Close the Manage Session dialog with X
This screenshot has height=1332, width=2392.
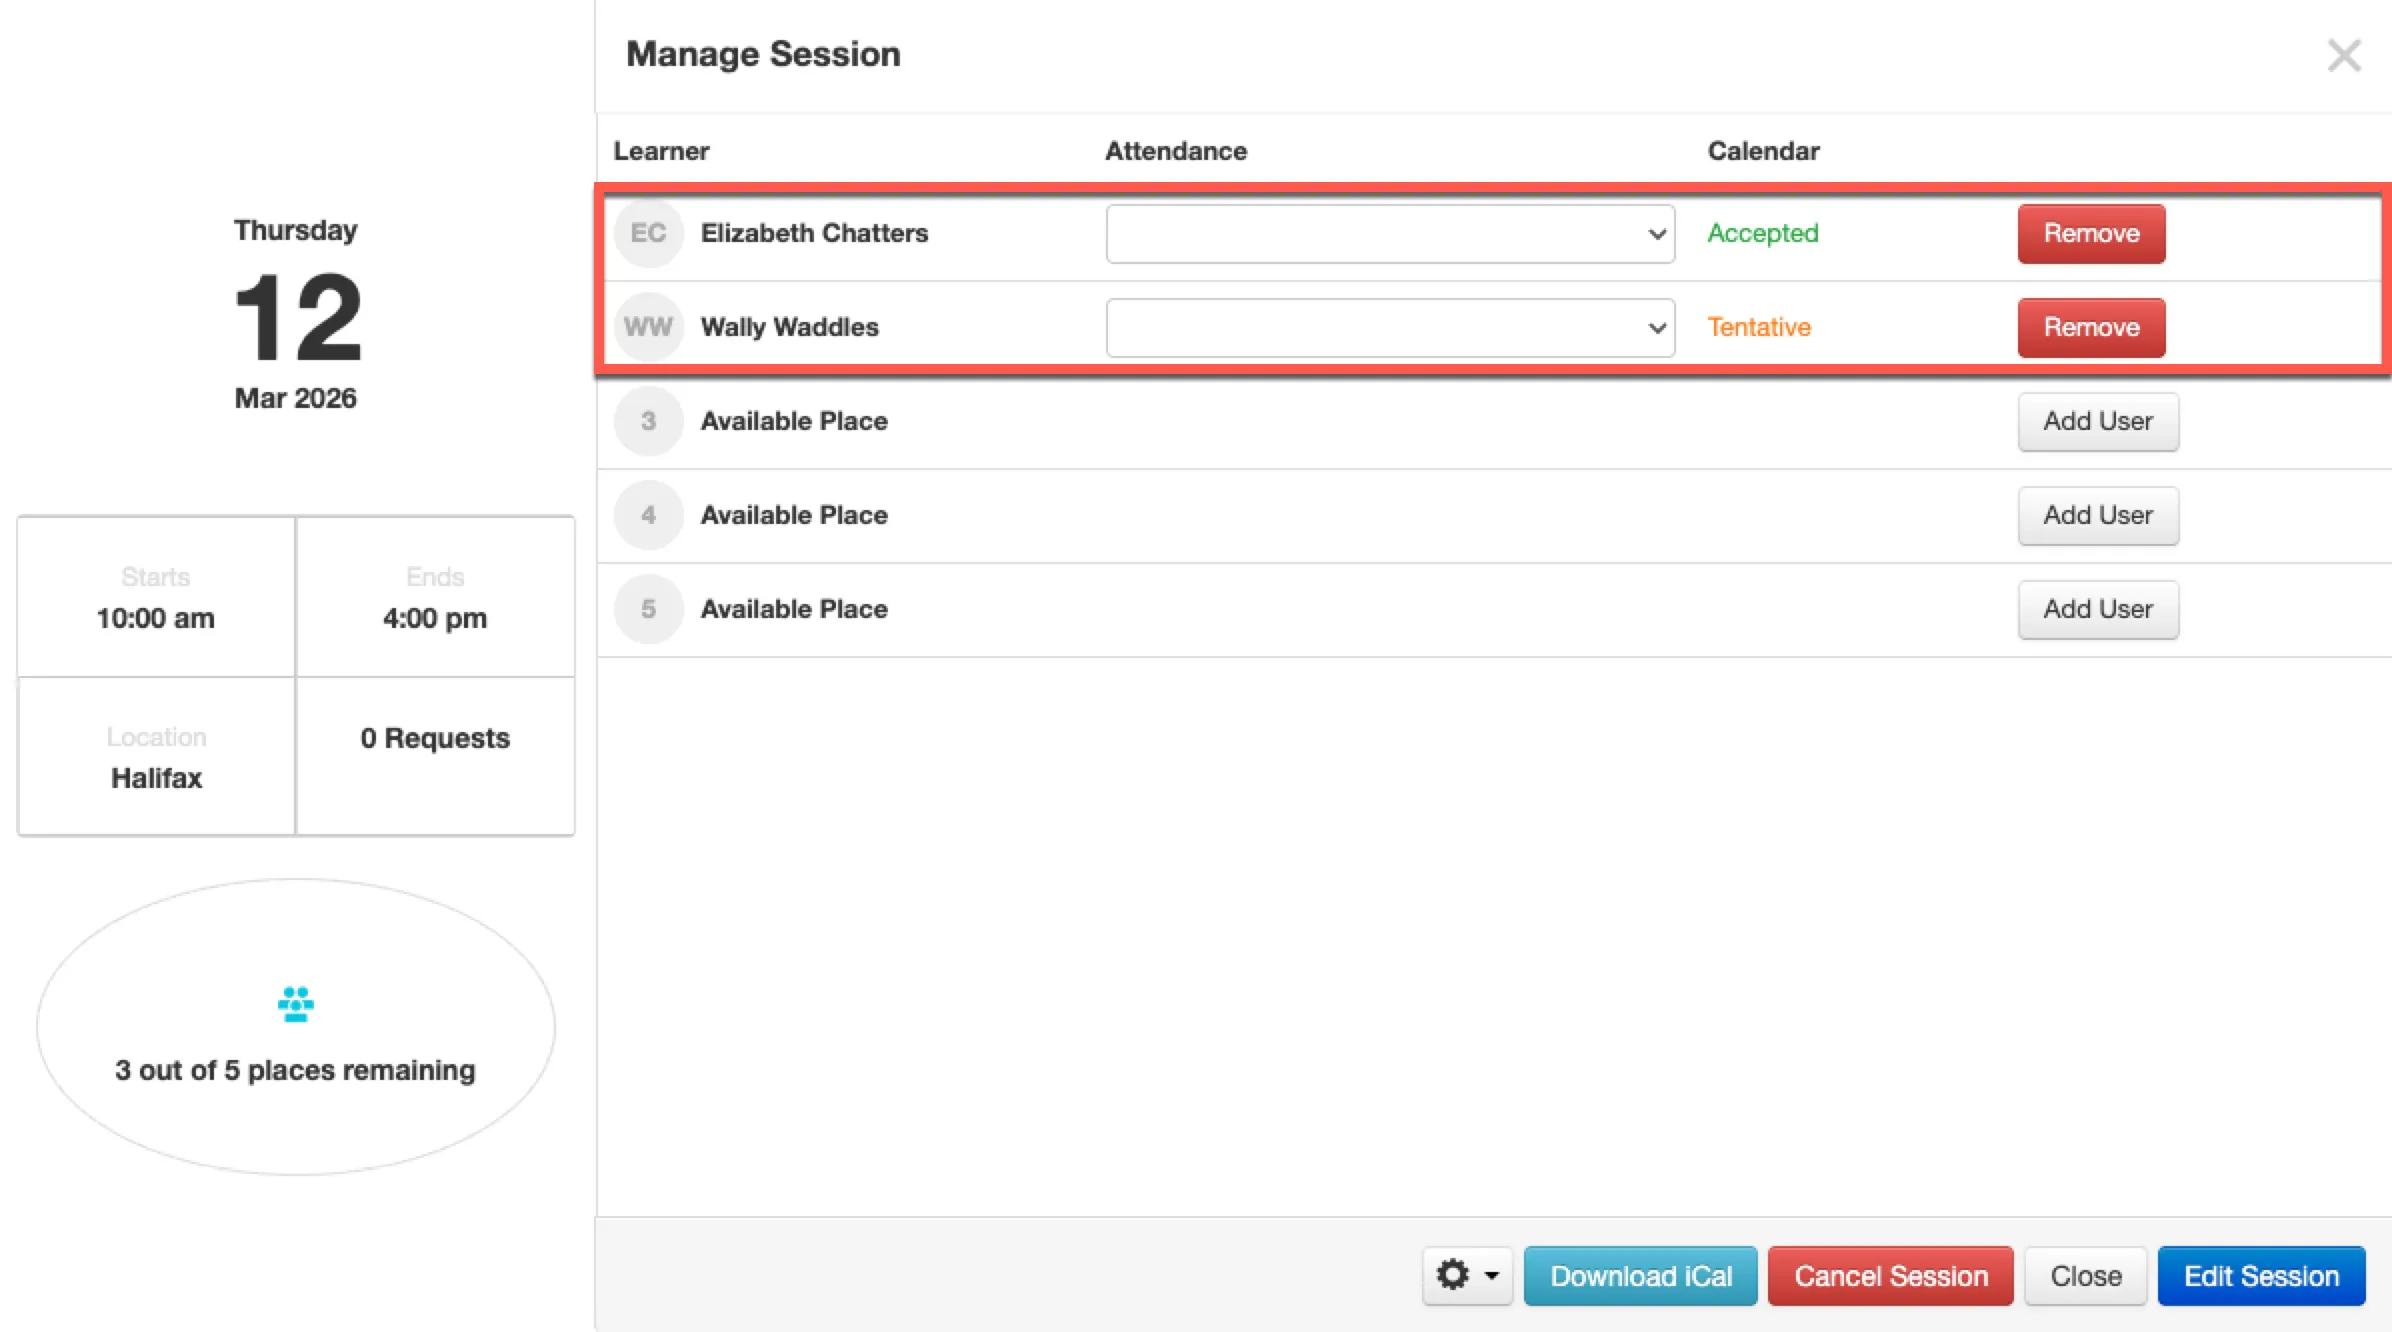coord(2343,56)
